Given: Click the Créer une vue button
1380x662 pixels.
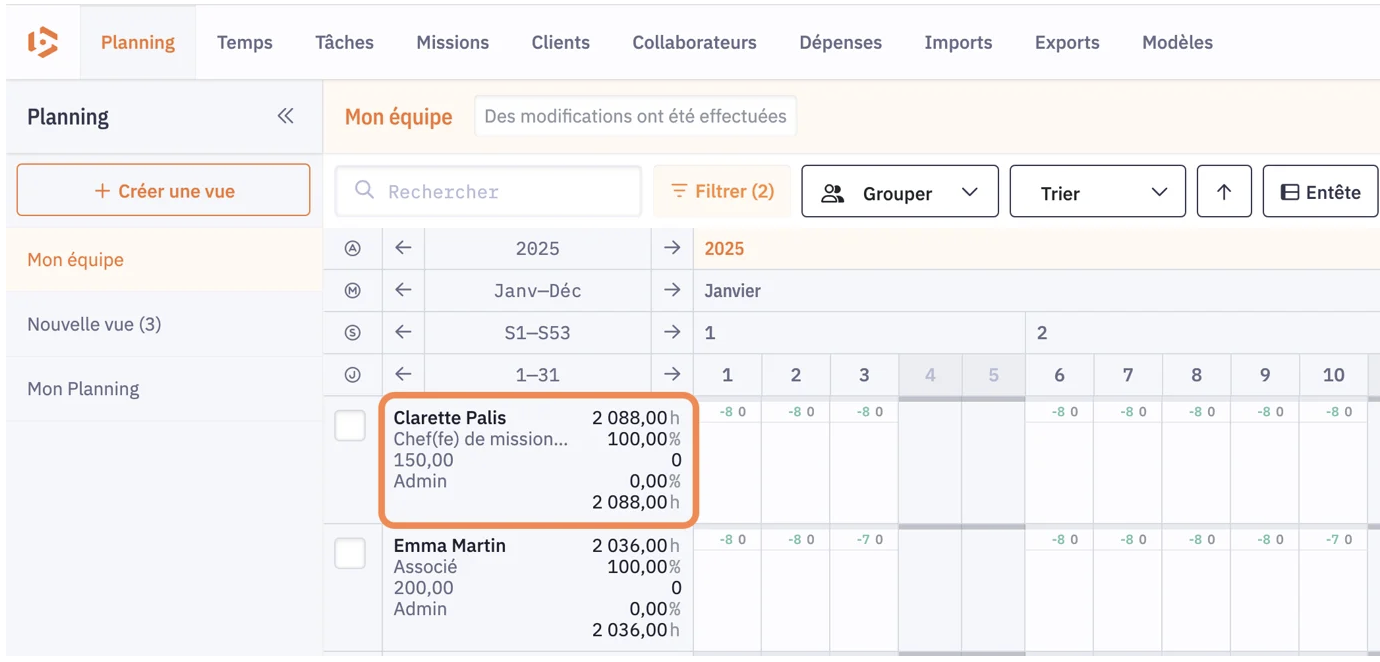Looking at the screenshot, I should [163, 191].
